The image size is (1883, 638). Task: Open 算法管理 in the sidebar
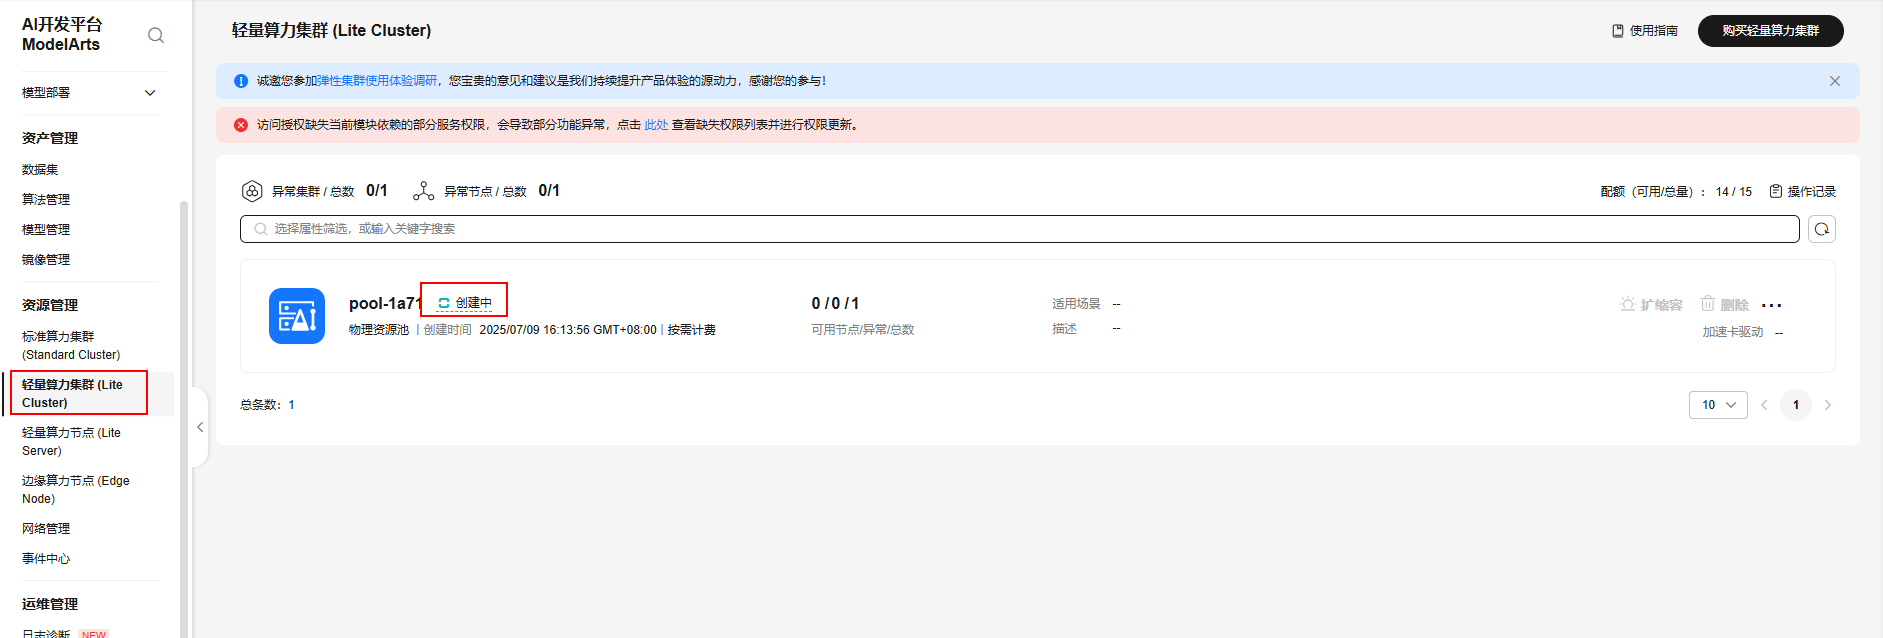46,200
